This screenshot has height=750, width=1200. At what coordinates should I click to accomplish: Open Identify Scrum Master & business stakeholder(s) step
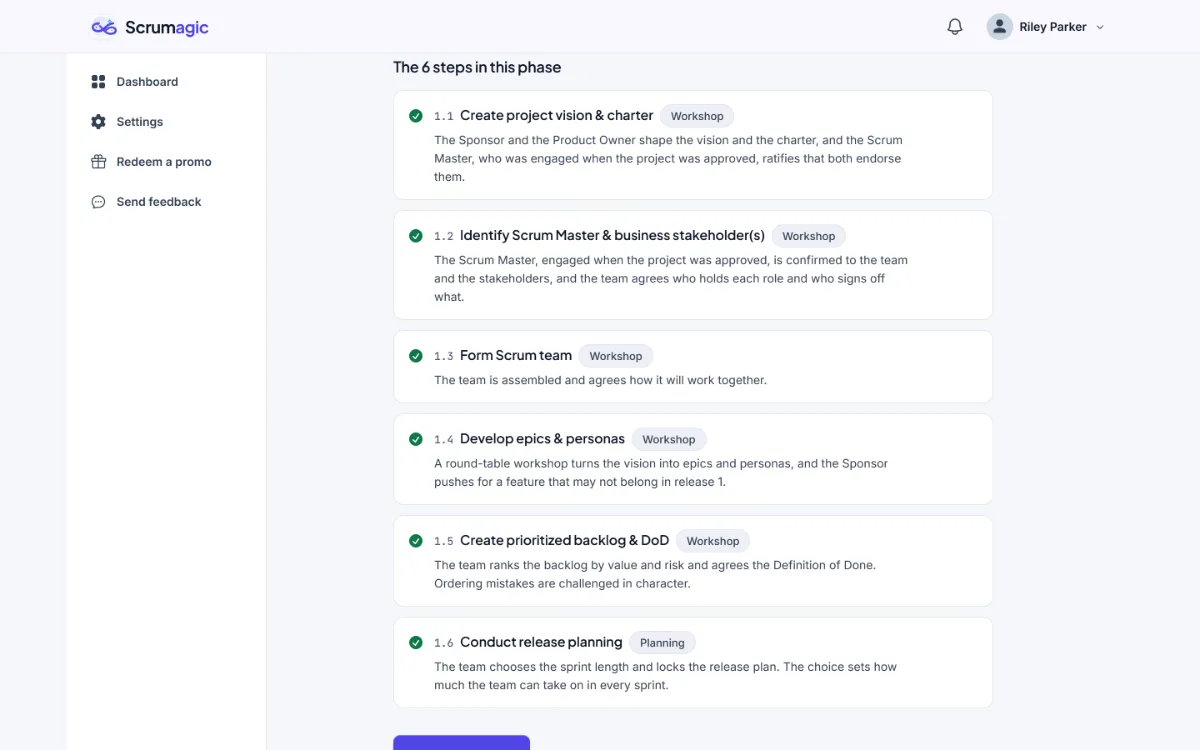coord(612,235)
